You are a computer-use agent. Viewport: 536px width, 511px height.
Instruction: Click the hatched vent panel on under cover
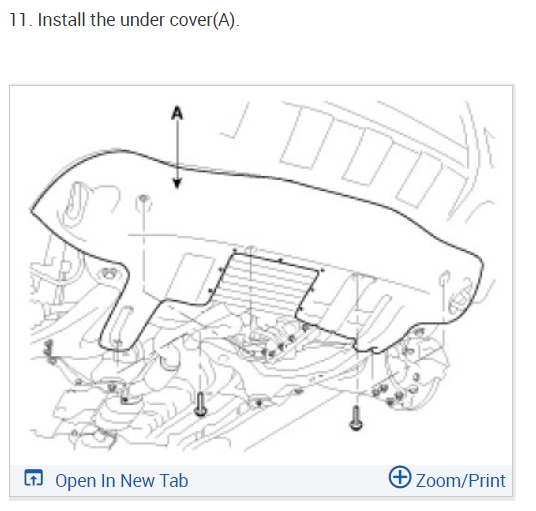[266, 282]
